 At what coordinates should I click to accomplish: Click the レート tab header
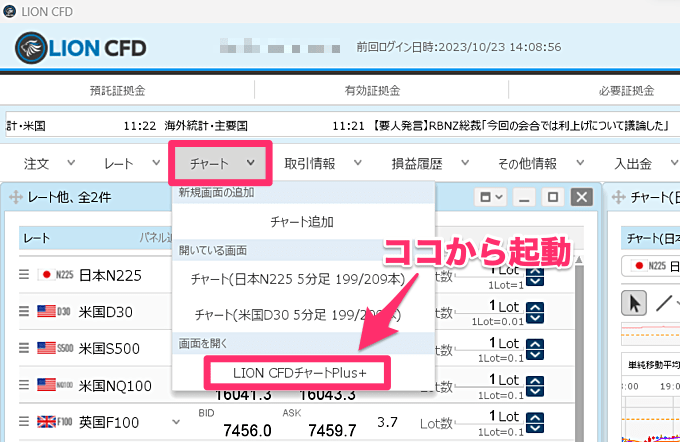(37, 238)
